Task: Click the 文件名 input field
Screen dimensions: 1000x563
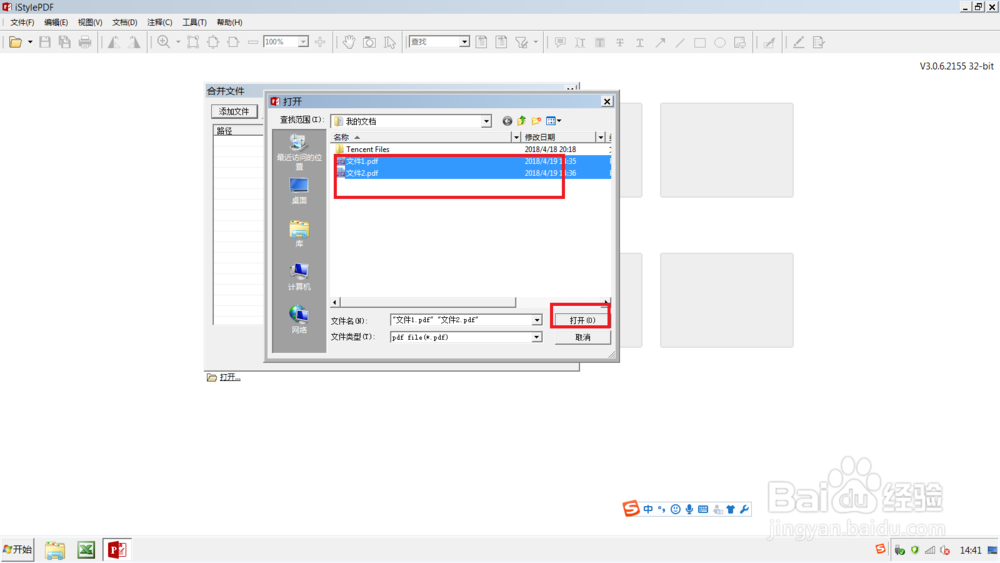Action: tap(461, 320)
